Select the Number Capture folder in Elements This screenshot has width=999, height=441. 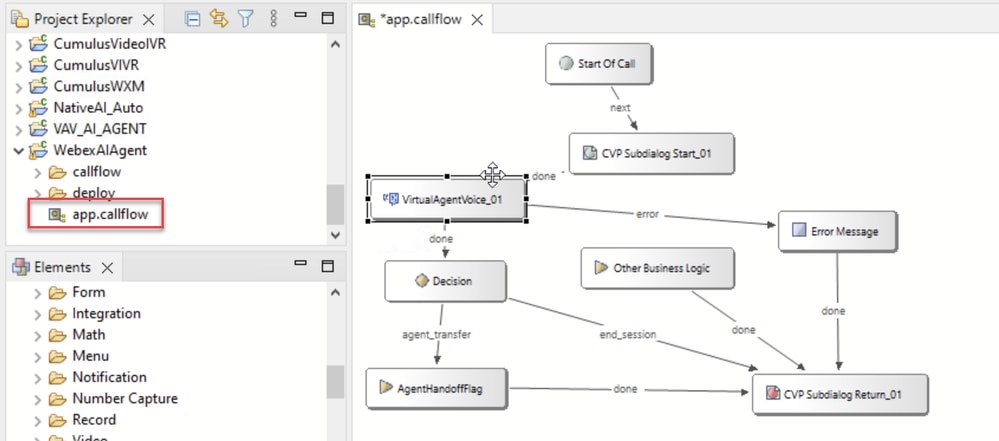125,398
